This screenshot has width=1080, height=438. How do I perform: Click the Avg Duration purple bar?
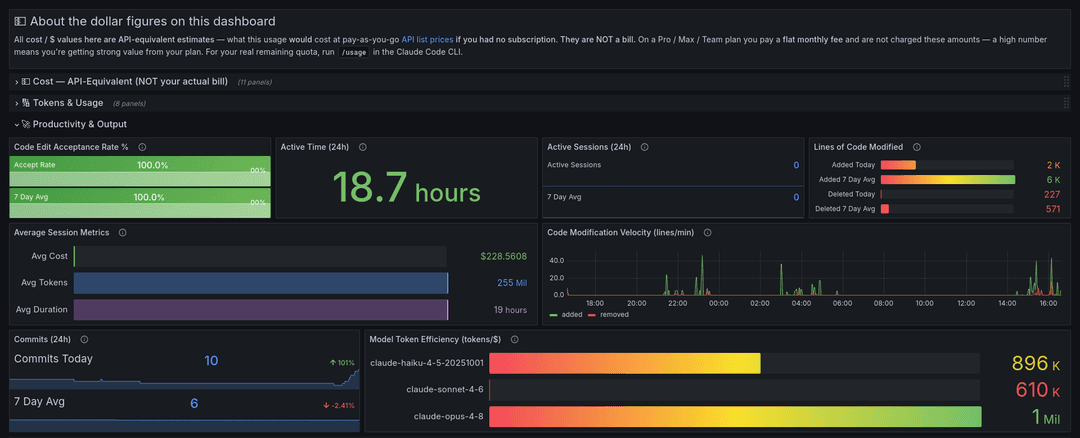click(x=261, y=310)
